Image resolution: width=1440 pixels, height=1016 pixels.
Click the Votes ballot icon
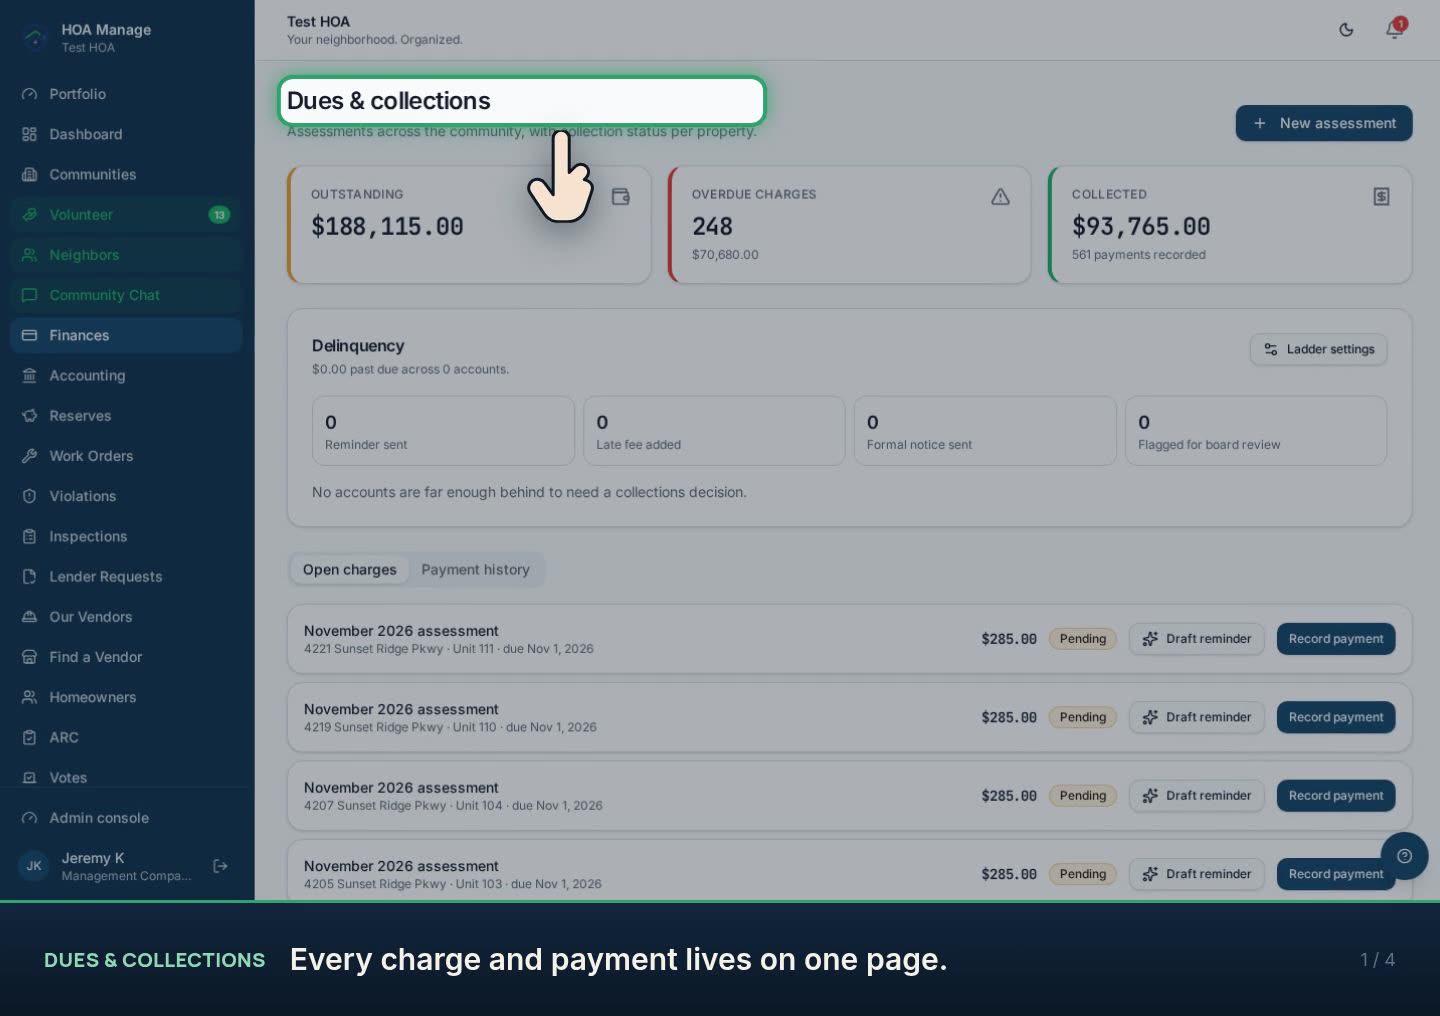(29, 777)
